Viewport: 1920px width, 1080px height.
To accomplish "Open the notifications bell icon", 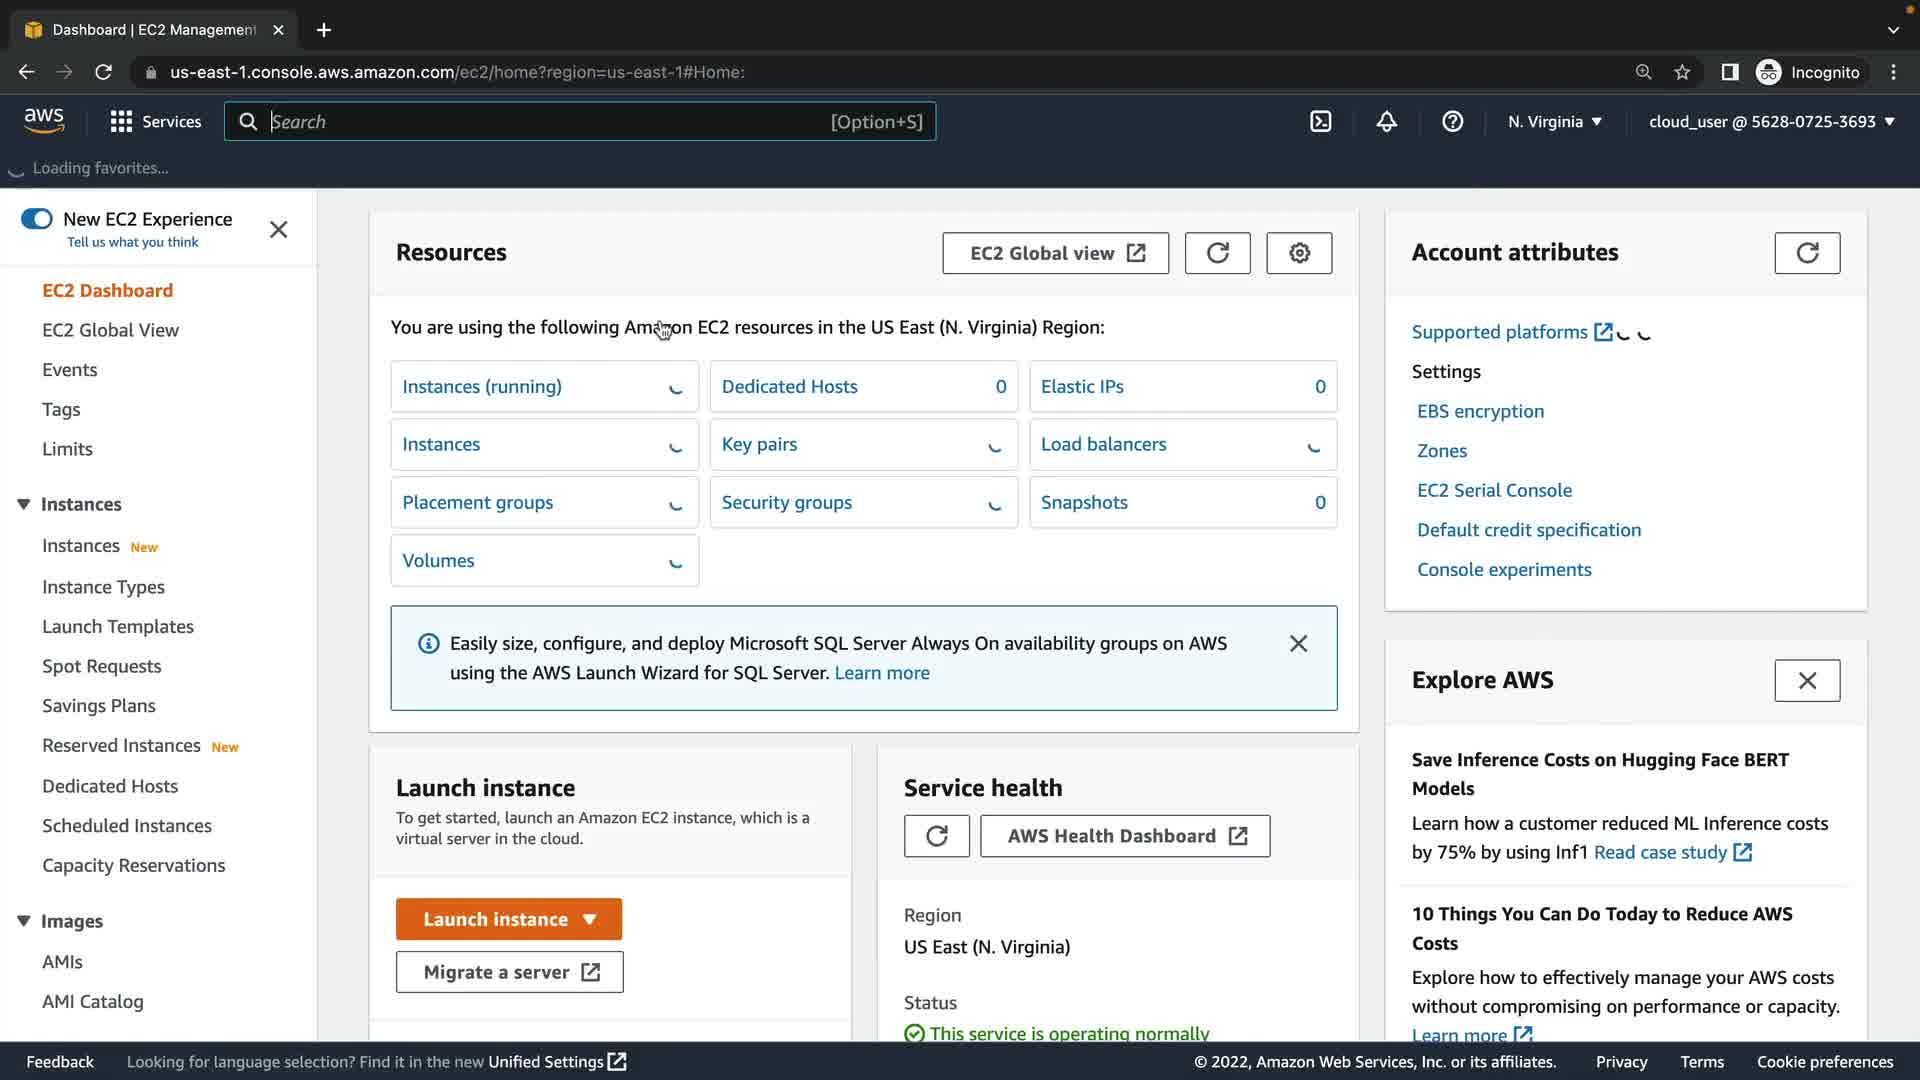I will click(1386, 122).
